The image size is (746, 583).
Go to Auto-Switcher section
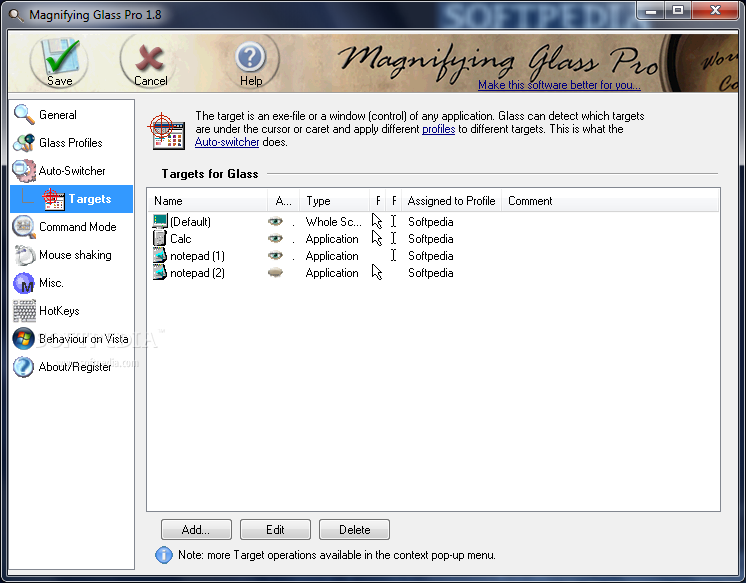[71, 171]
